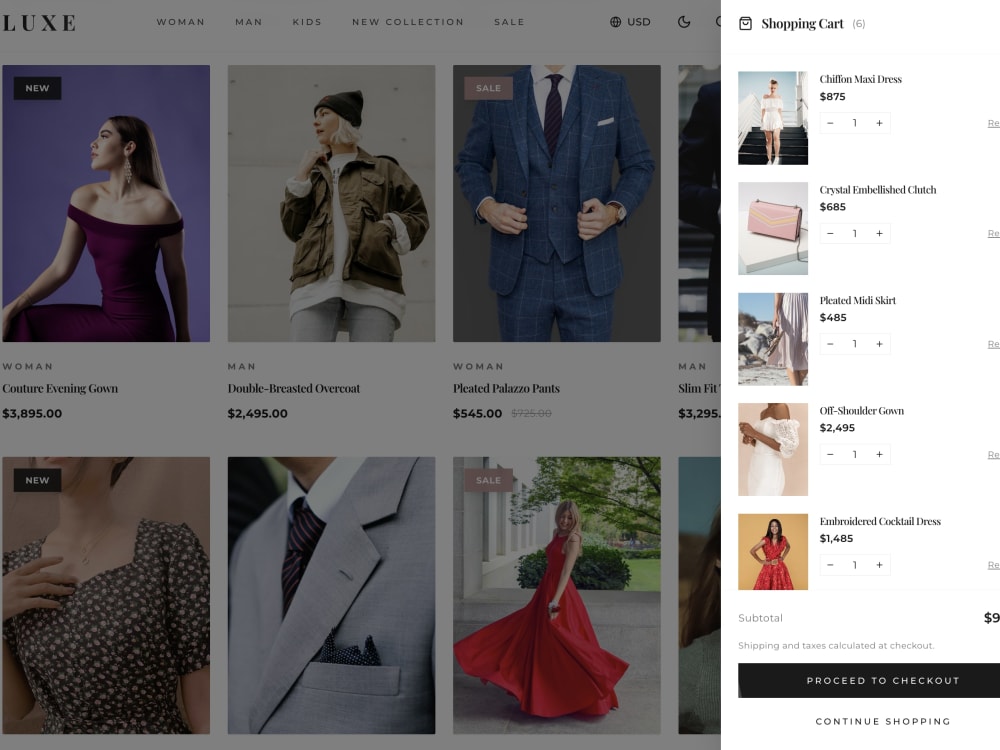The image size is (1000, 750).
Task: Open Off-Shoulder Gown cart thumbnail
Action: click(x=773, y=450)
